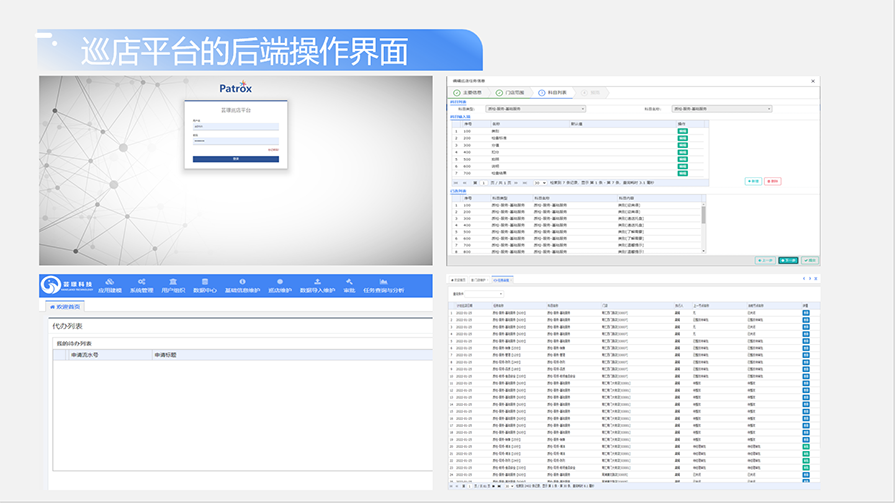Click the Patrox logo on login screen
Image resolution: width=895 pixels, height=503 pixels.
[x=236, y=88]
